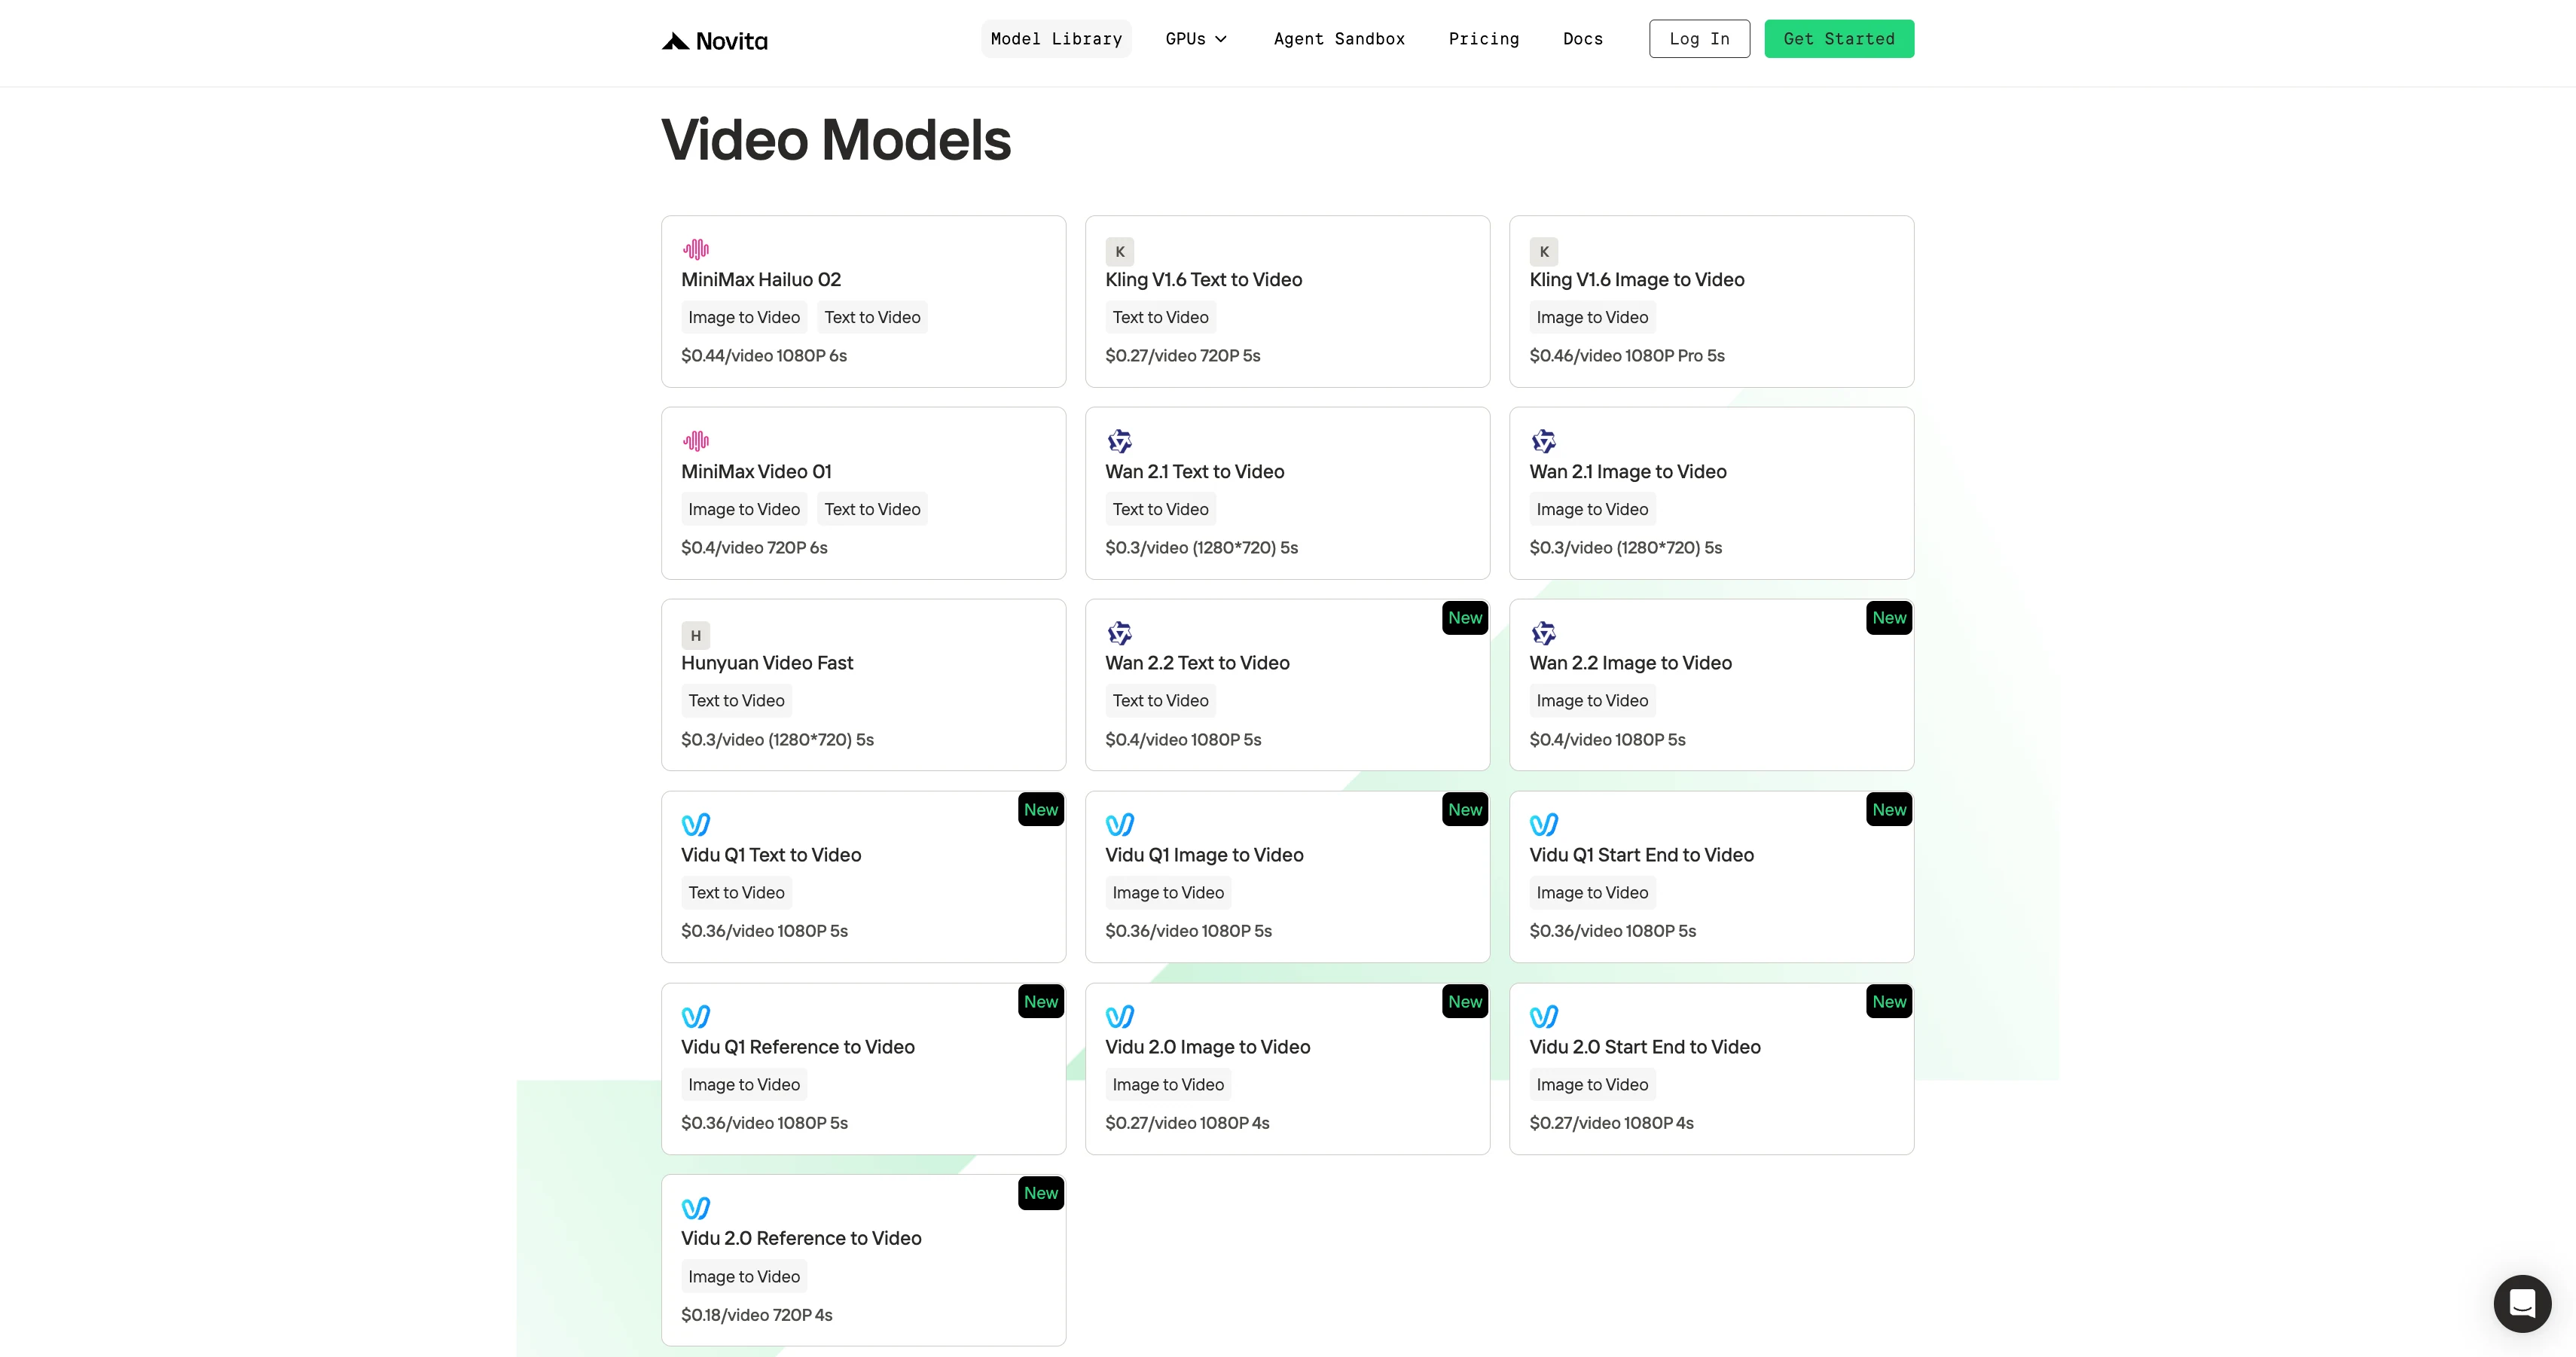Click the New badge on Vidu 2.0 Reference to Video
2576x1357 pixels.
coord(1041,1193)
